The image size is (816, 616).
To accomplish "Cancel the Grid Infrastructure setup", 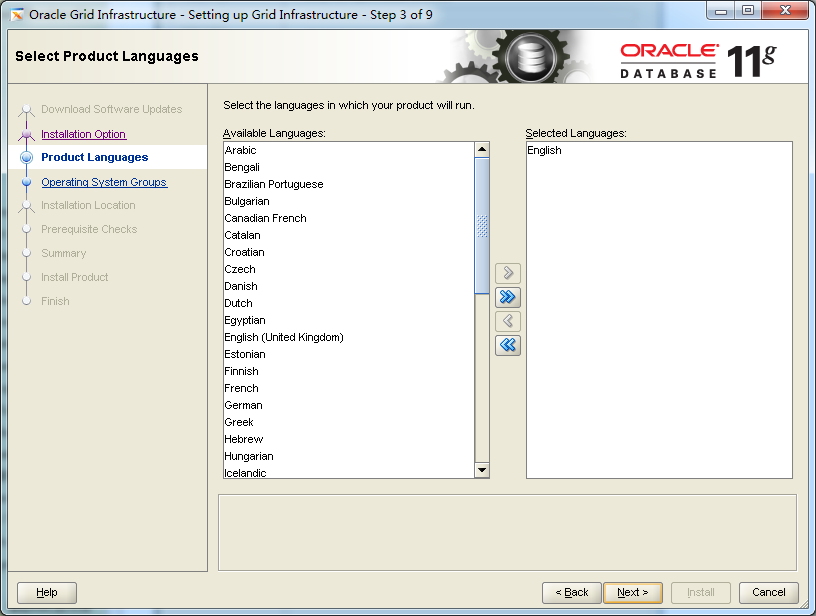I will pyautogui.click(x=769, y=593).
